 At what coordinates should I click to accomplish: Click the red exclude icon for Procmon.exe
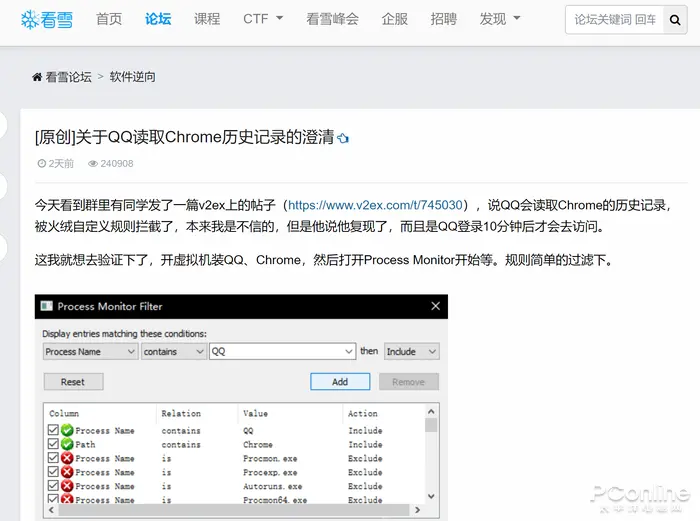click(x=67, y=458)
